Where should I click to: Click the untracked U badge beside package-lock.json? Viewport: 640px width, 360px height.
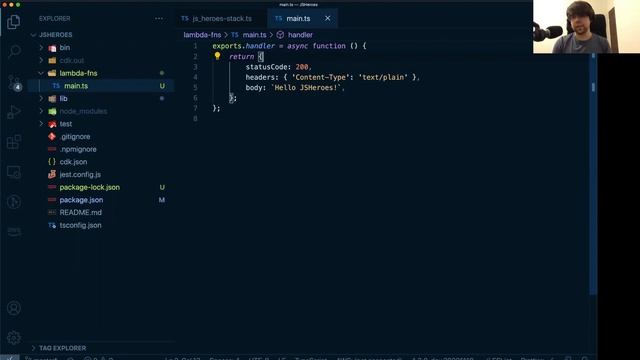162,187
